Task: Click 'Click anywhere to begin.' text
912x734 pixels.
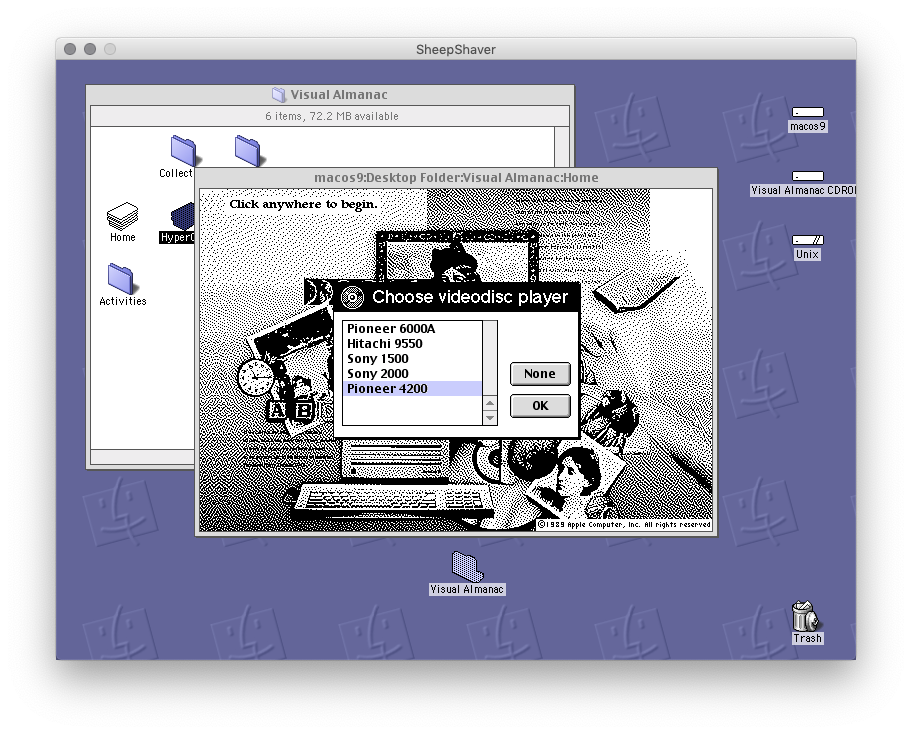Action: point(303,204)
